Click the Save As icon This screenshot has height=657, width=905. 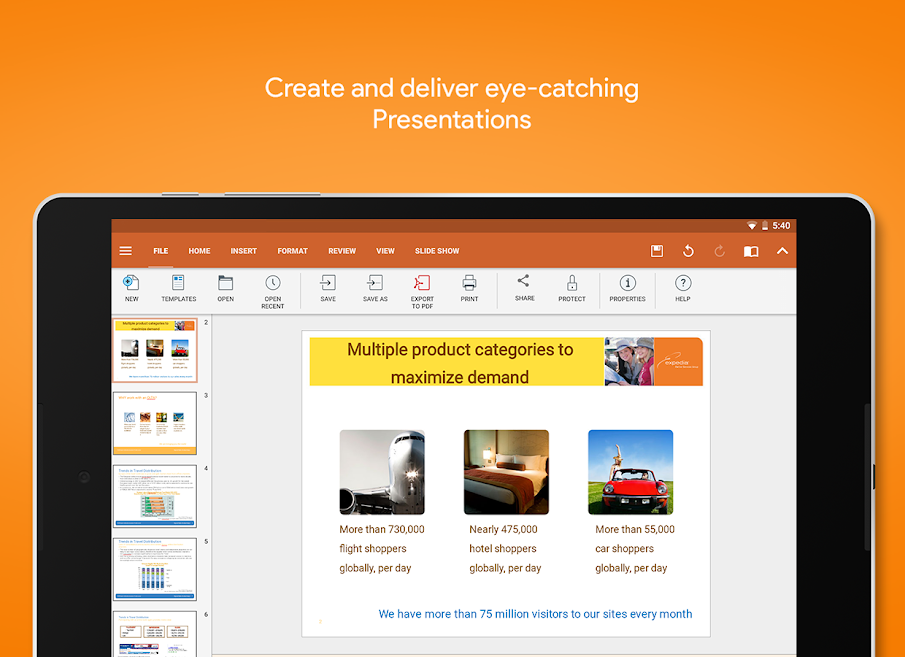pos(375,284)
